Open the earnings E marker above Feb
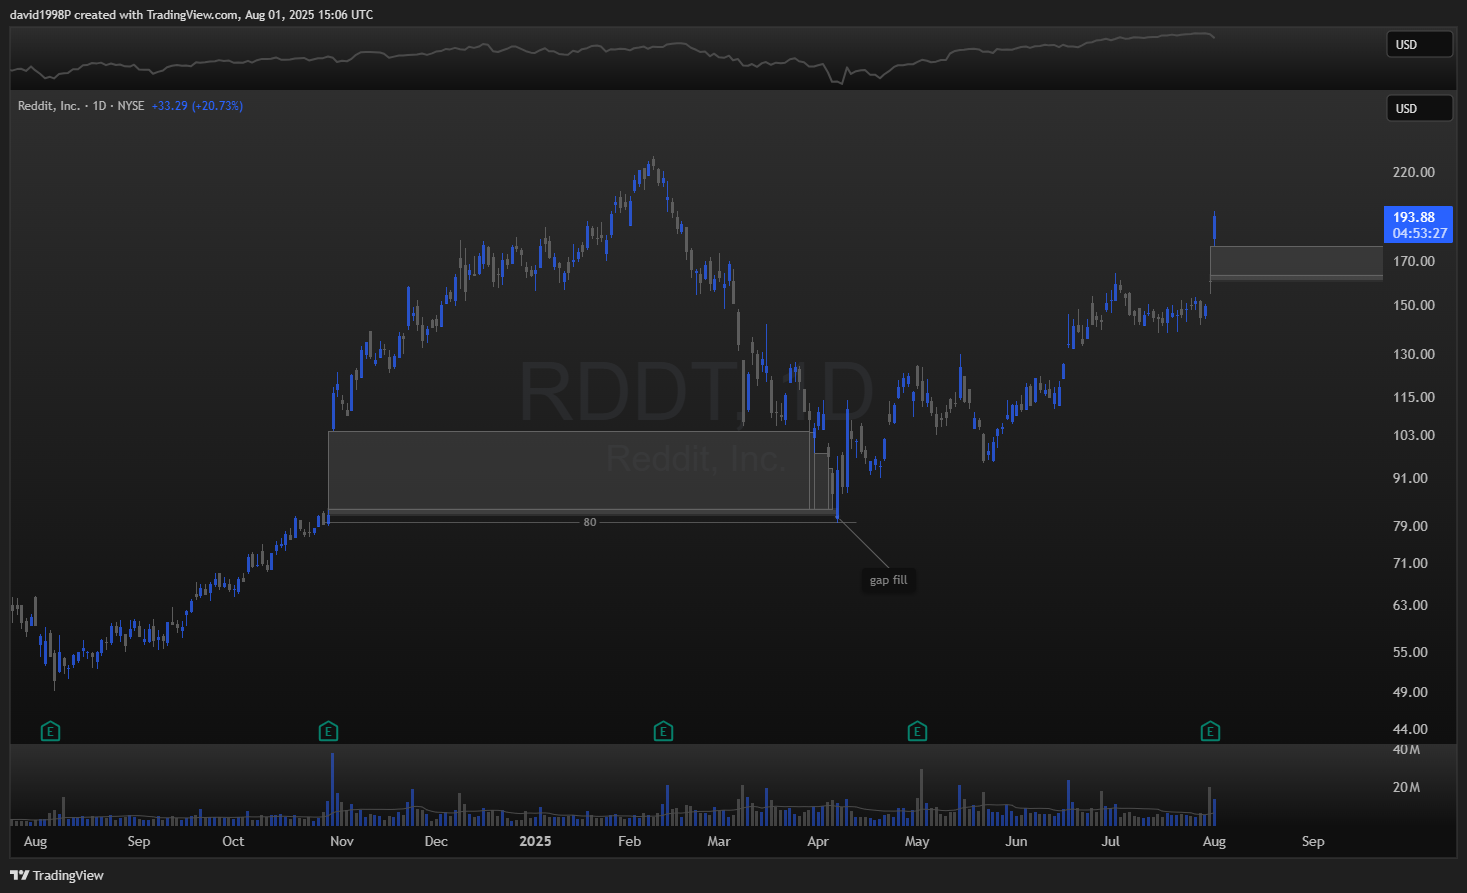 663,732
